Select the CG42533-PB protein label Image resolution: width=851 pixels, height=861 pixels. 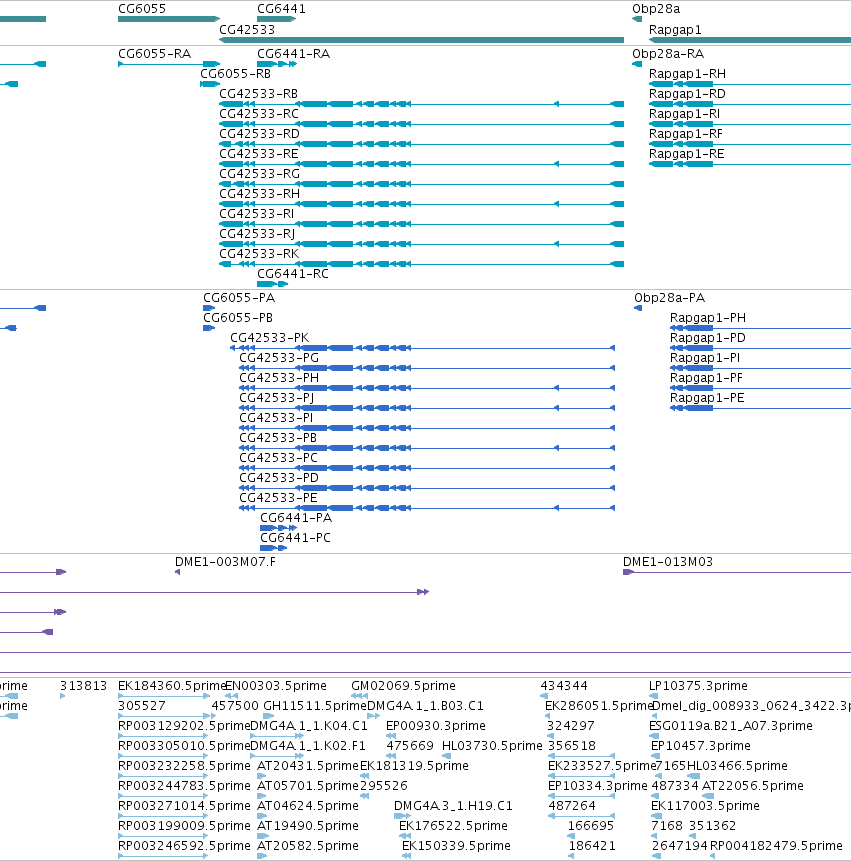coord(278,438)
